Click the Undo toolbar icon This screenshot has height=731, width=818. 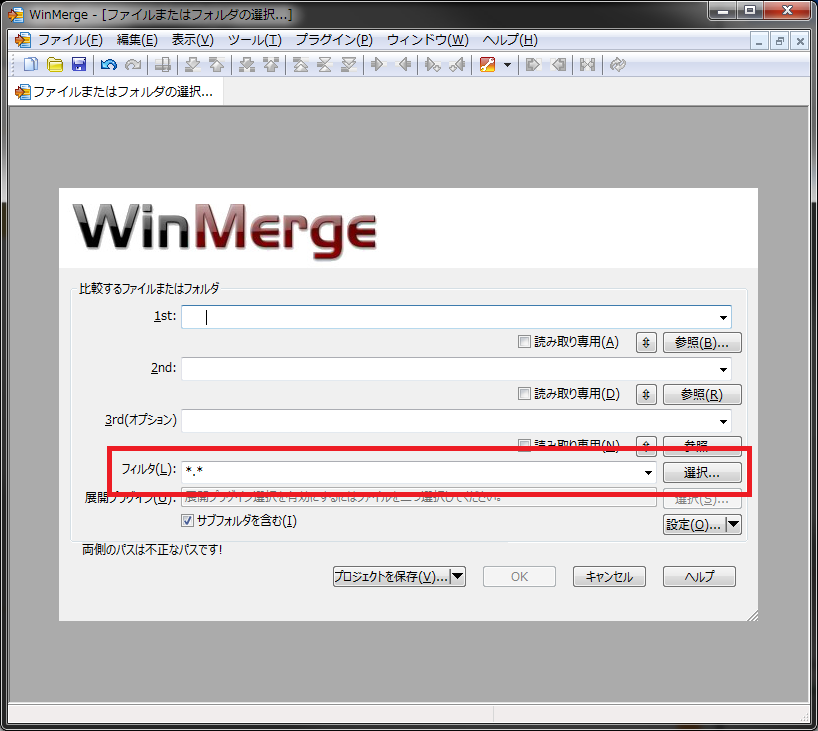pos(110,64)
